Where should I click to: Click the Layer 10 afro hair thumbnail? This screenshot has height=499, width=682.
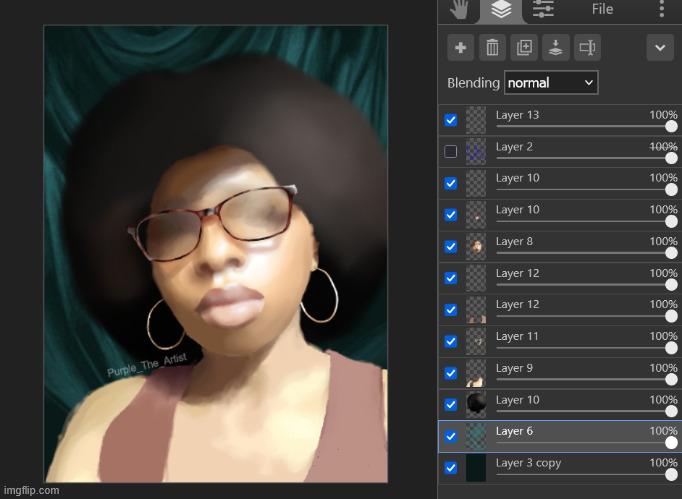click(476, 404)
